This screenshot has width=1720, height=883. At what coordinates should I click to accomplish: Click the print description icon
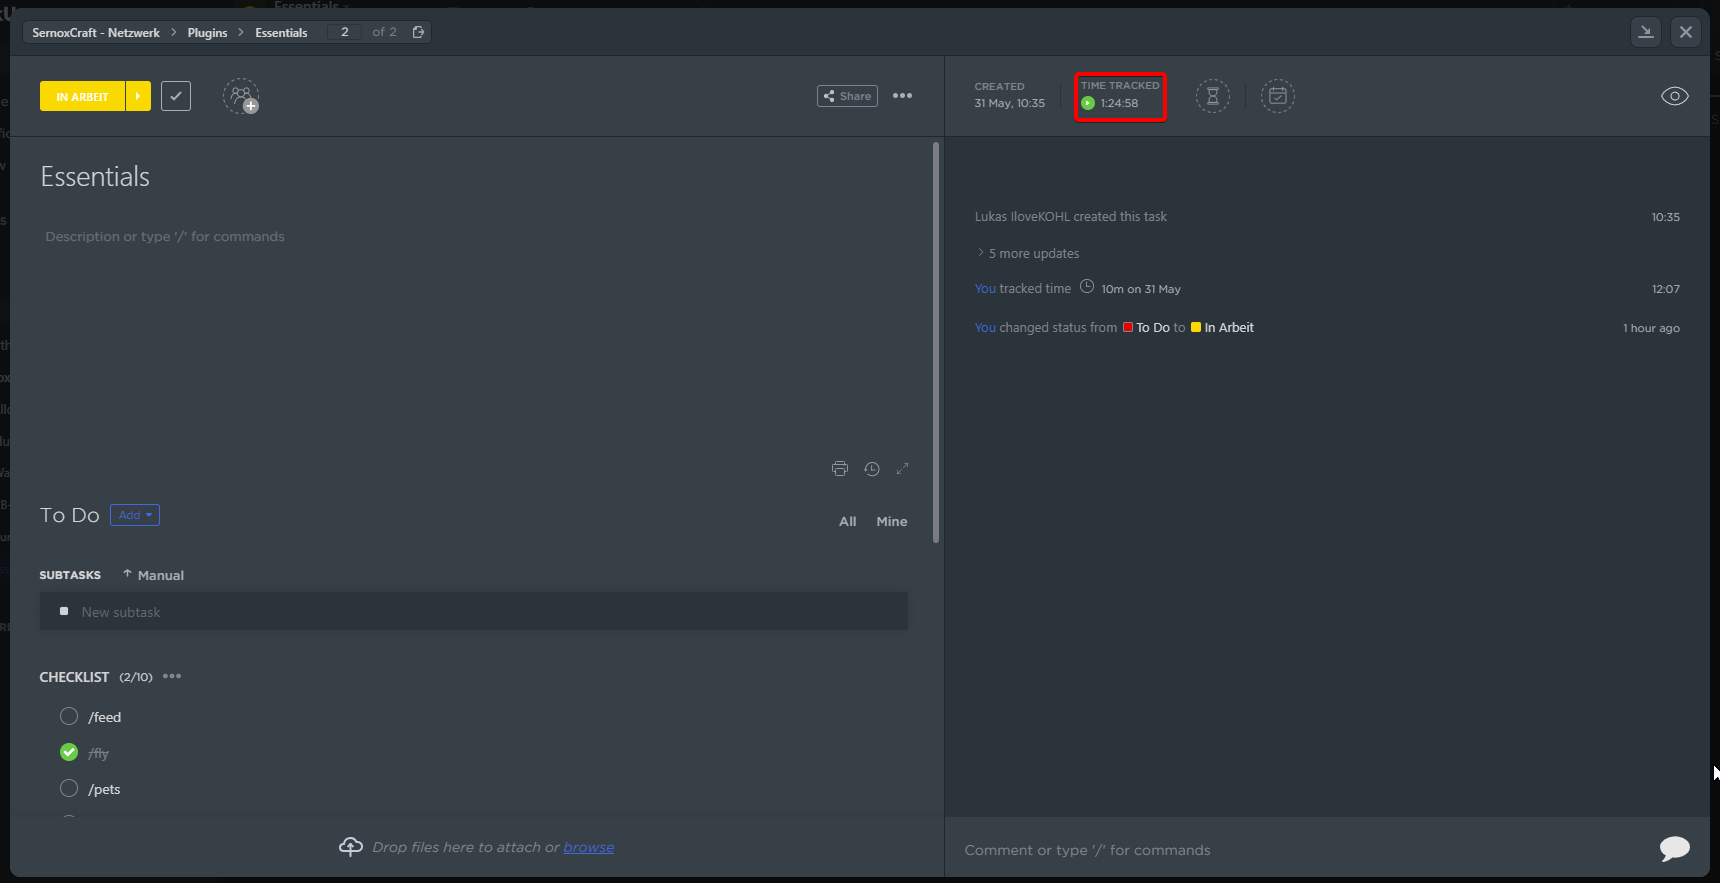click(x=839, y=469)
